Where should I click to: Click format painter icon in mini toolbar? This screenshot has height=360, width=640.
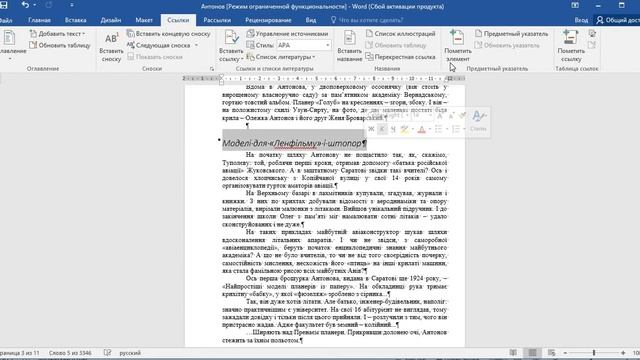pyautogui.click(x=462, y=116)
